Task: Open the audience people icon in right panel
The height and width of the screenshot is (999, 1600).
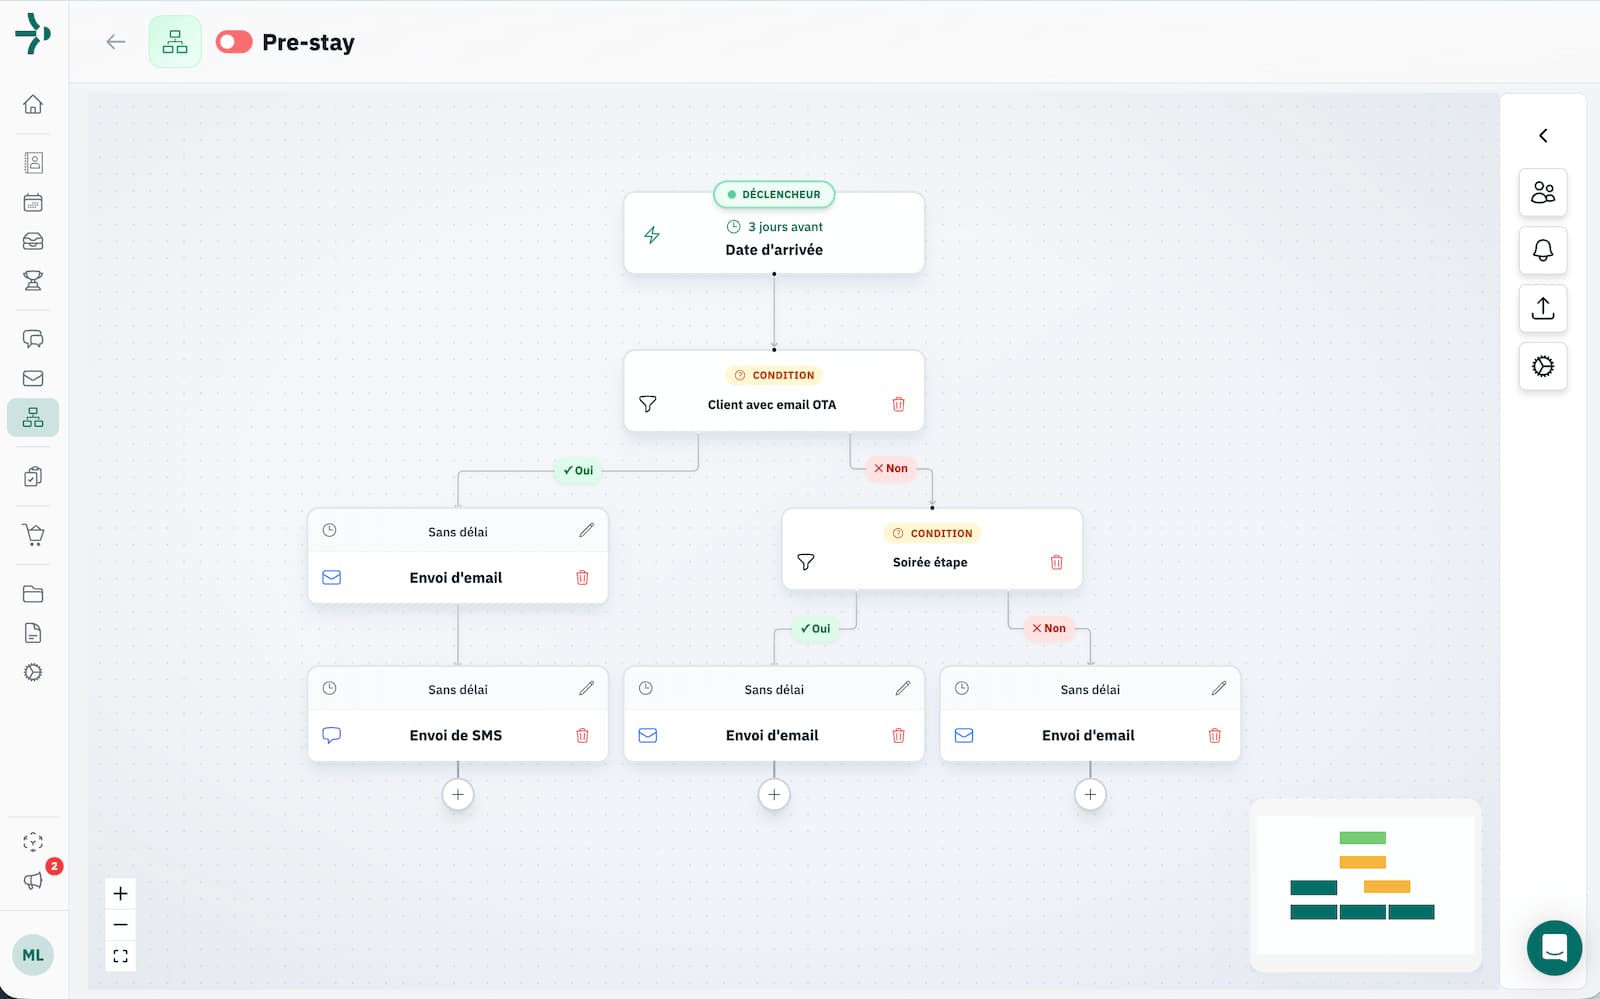Action: 1543,192
